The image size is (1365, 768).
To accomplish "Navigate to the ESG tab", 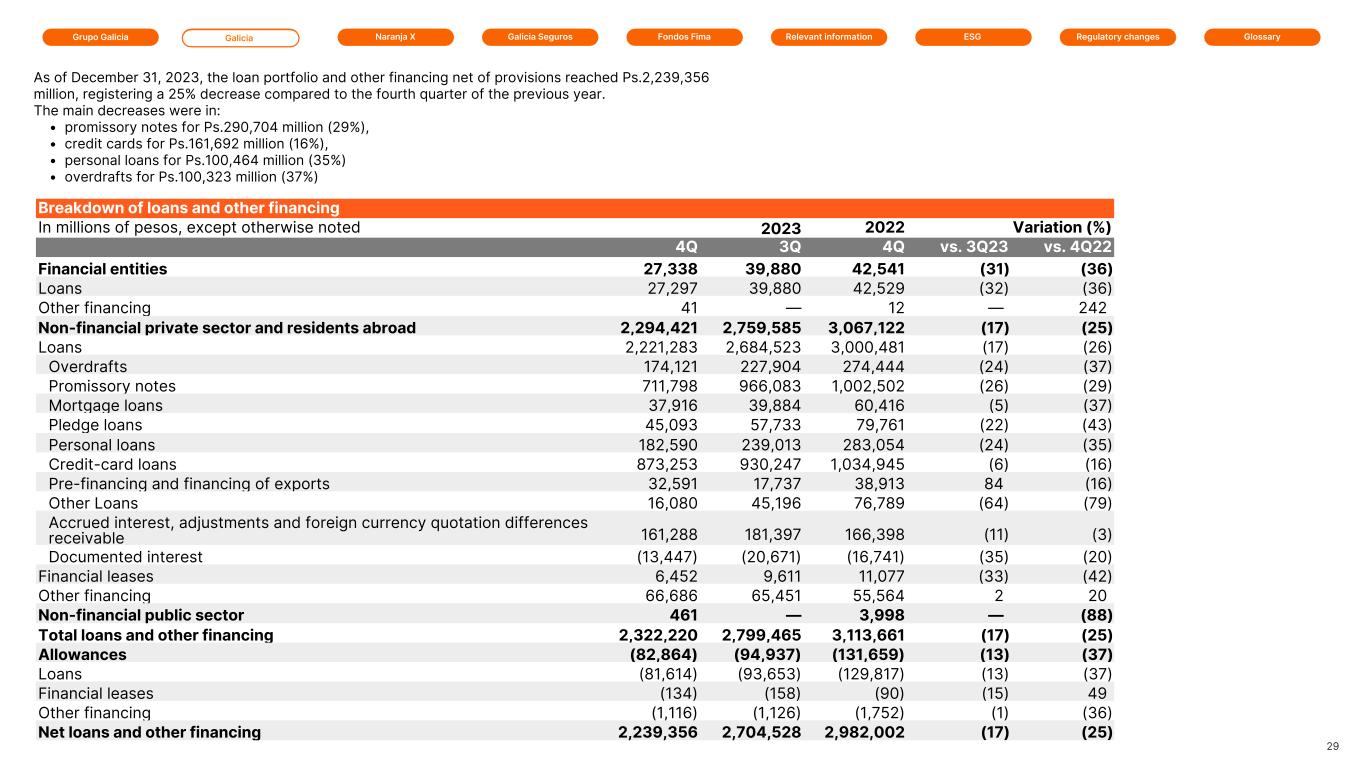I will coord(973,37).
